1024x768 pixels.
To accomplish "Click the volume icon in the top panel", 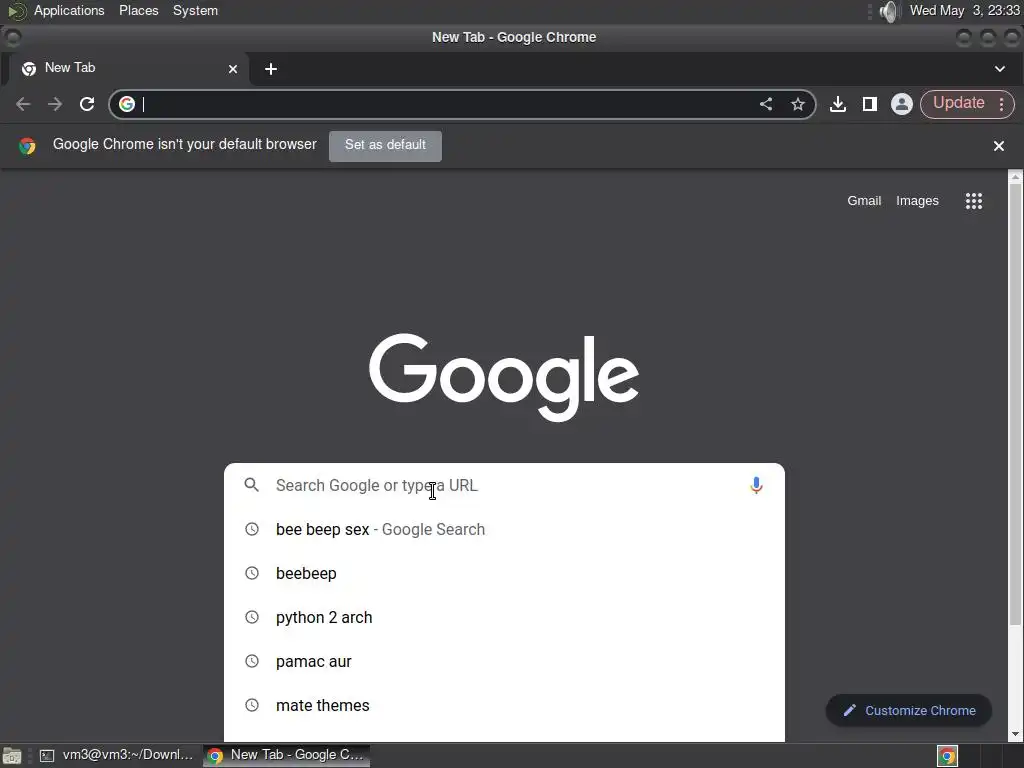I will click(889, 11).
